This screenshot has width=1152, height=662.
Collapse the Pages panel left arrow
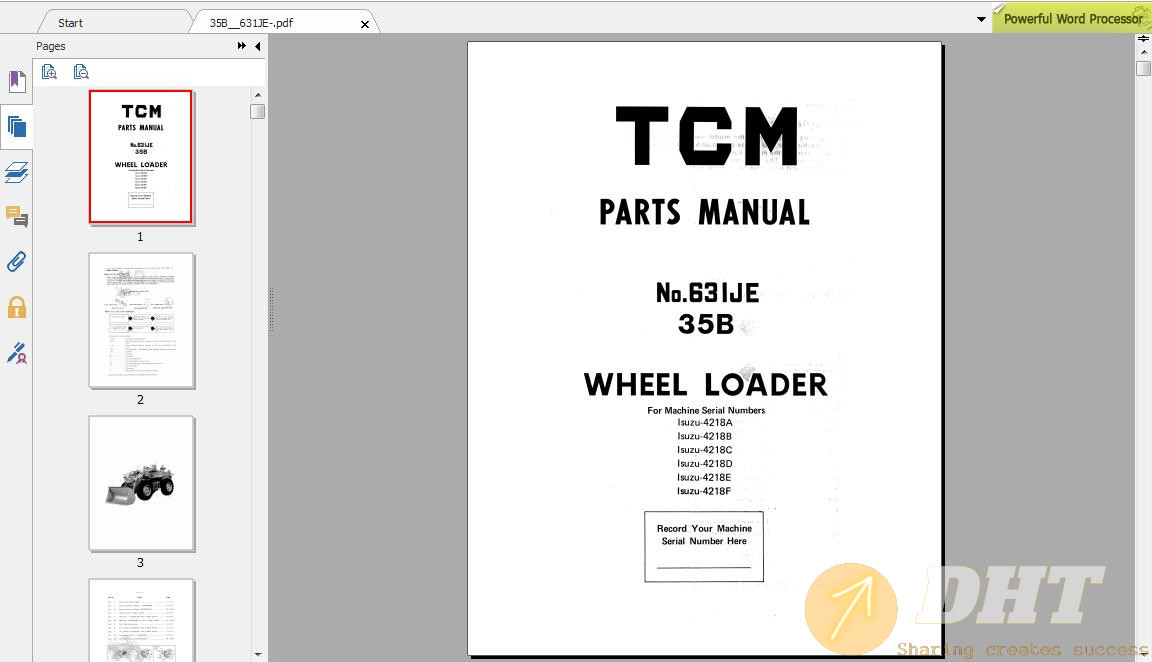[258, 46]
